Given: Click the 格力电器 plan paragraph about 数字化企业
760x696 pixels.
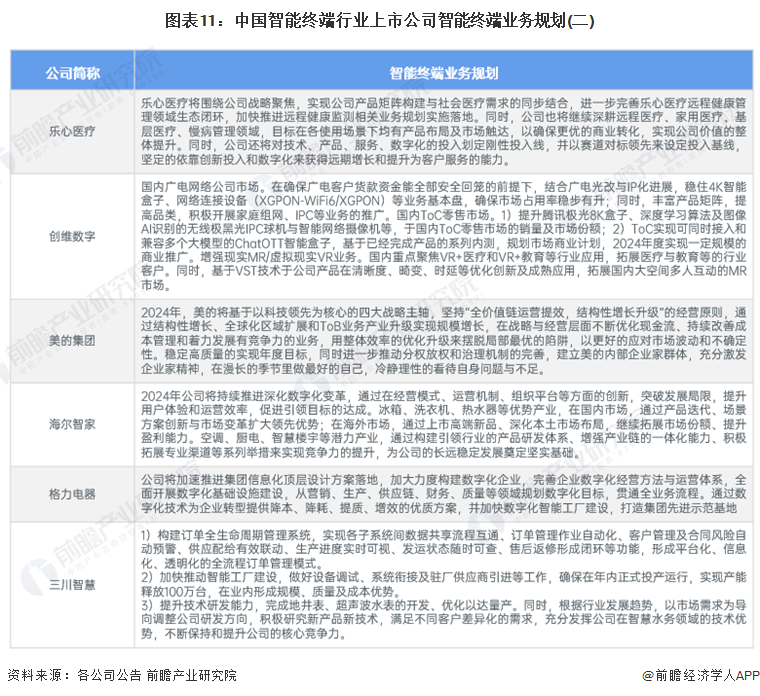Looking at the screenshot, I should 443,494.
